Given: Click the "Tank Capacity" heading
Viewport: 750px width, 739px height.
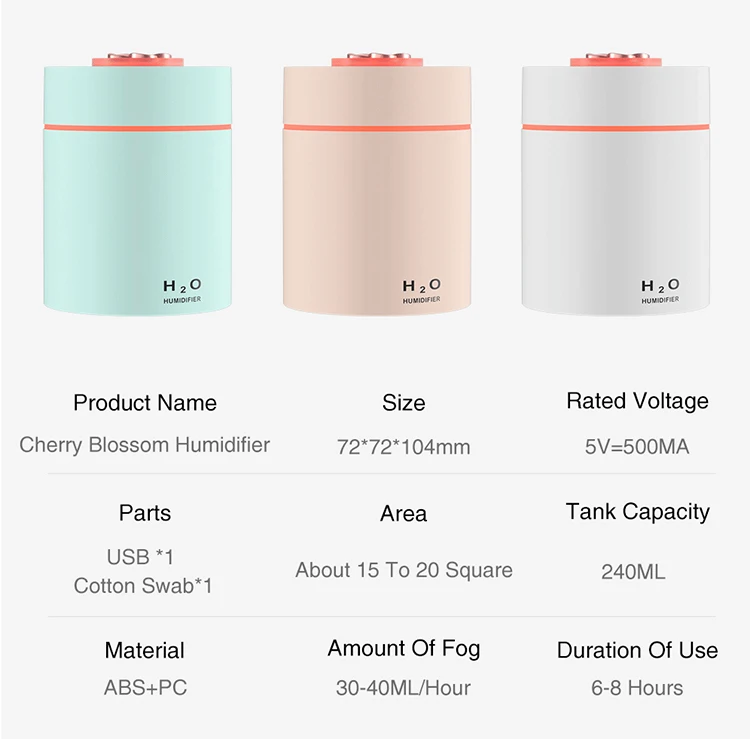Looking at the screenshot, I should [637, 512].
